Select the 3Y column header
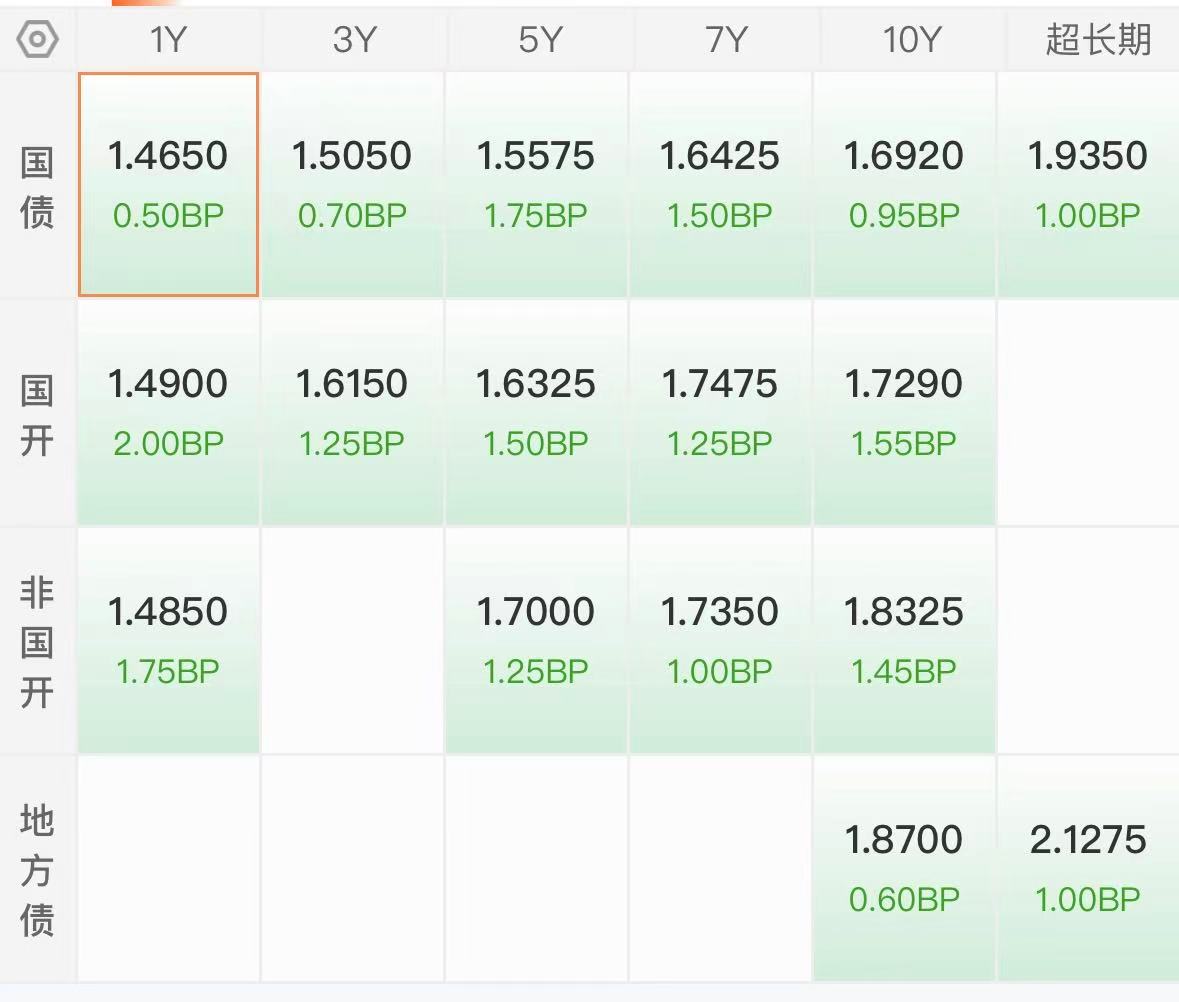Viewport: 1179px width, 1002px height. point(354,40)
